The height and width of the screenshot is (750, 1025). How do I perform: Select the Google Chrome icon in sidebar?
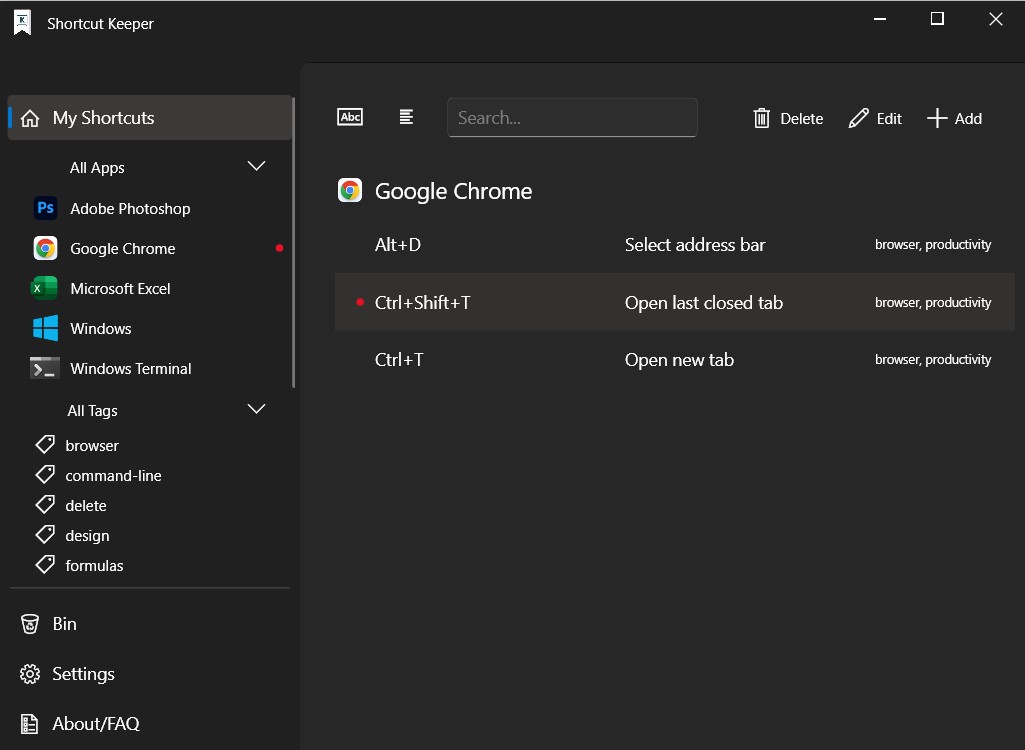coord(45,248)
